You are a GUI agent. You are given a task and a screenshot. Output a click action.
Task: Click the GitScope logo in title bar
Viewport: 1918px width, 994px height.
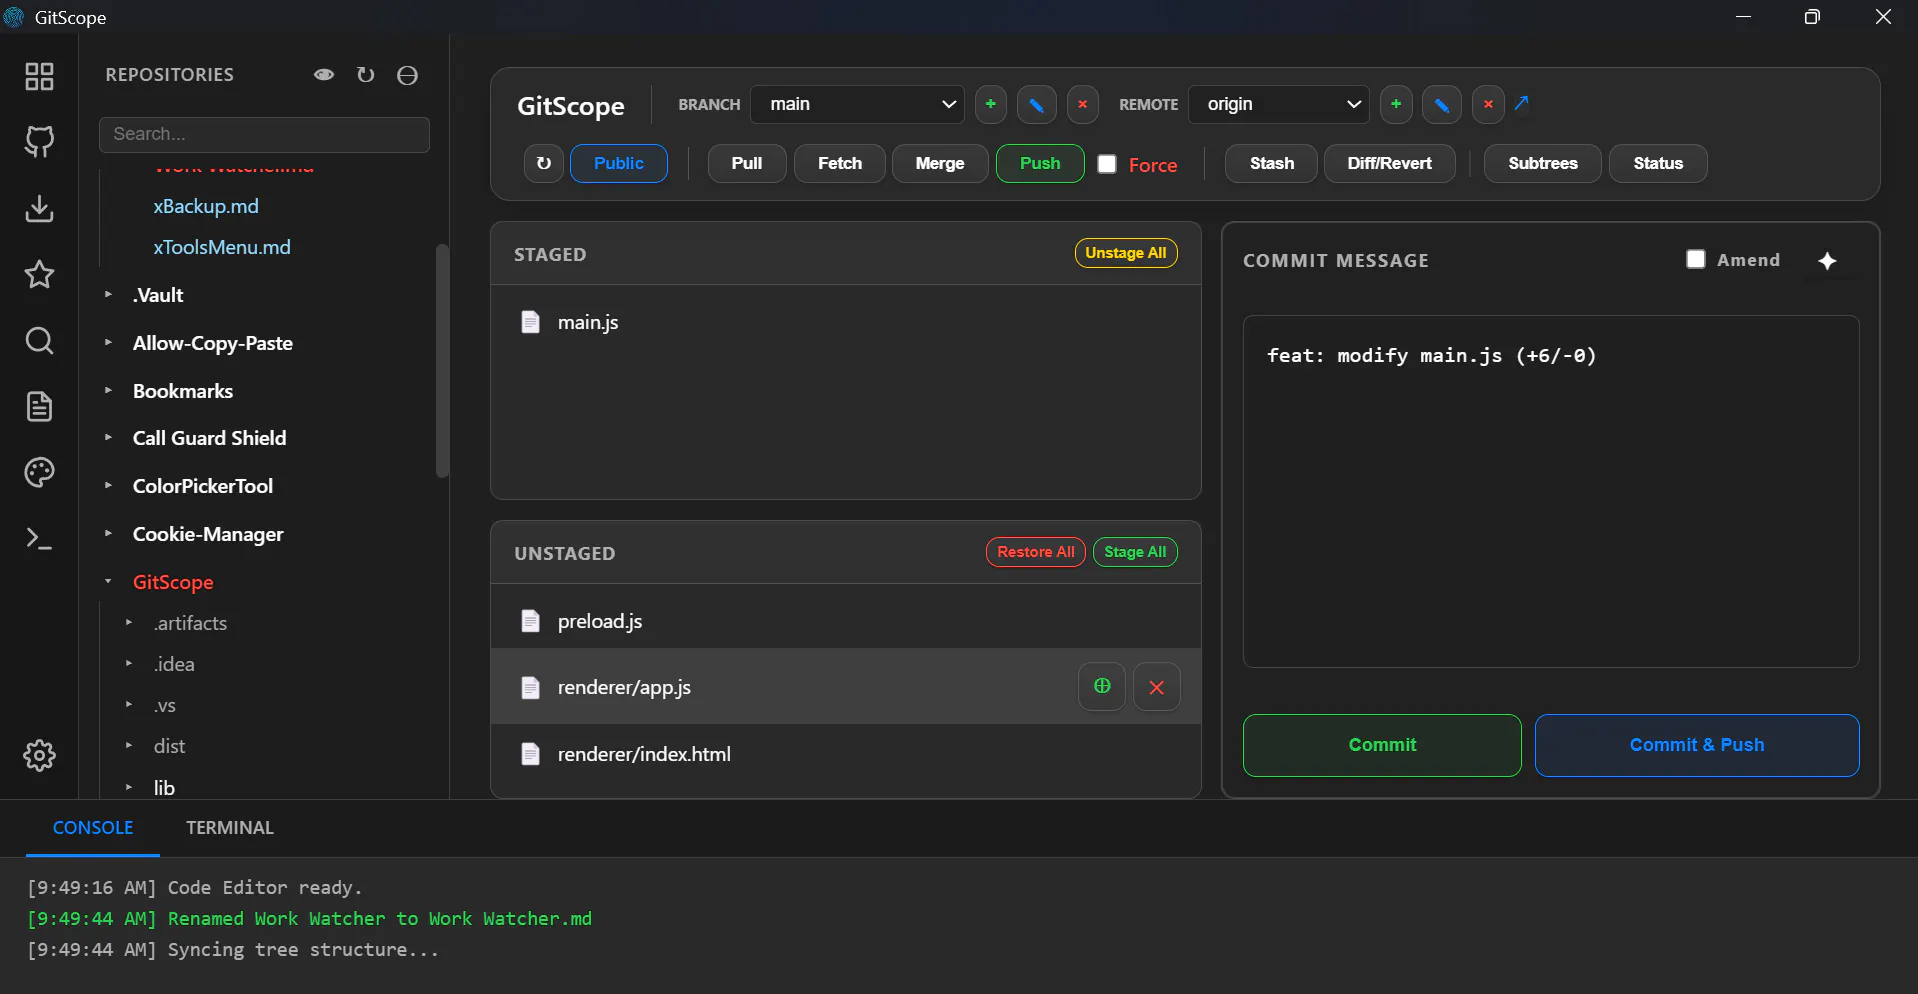(x=14, y=17)
